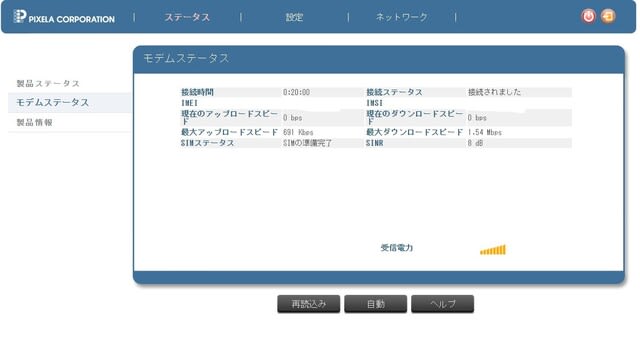Click the 再読込み reload button
Image resolution: width=640 pixels, height=364 pixels.
coord(309,304)
